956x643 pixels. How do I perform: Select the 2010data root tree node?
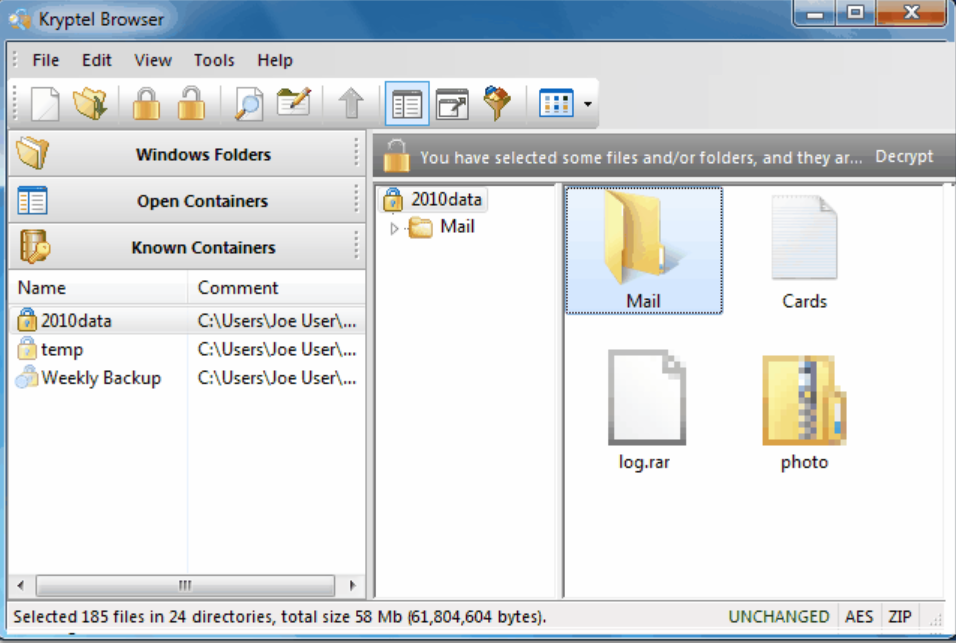click(x=432, y=199)
